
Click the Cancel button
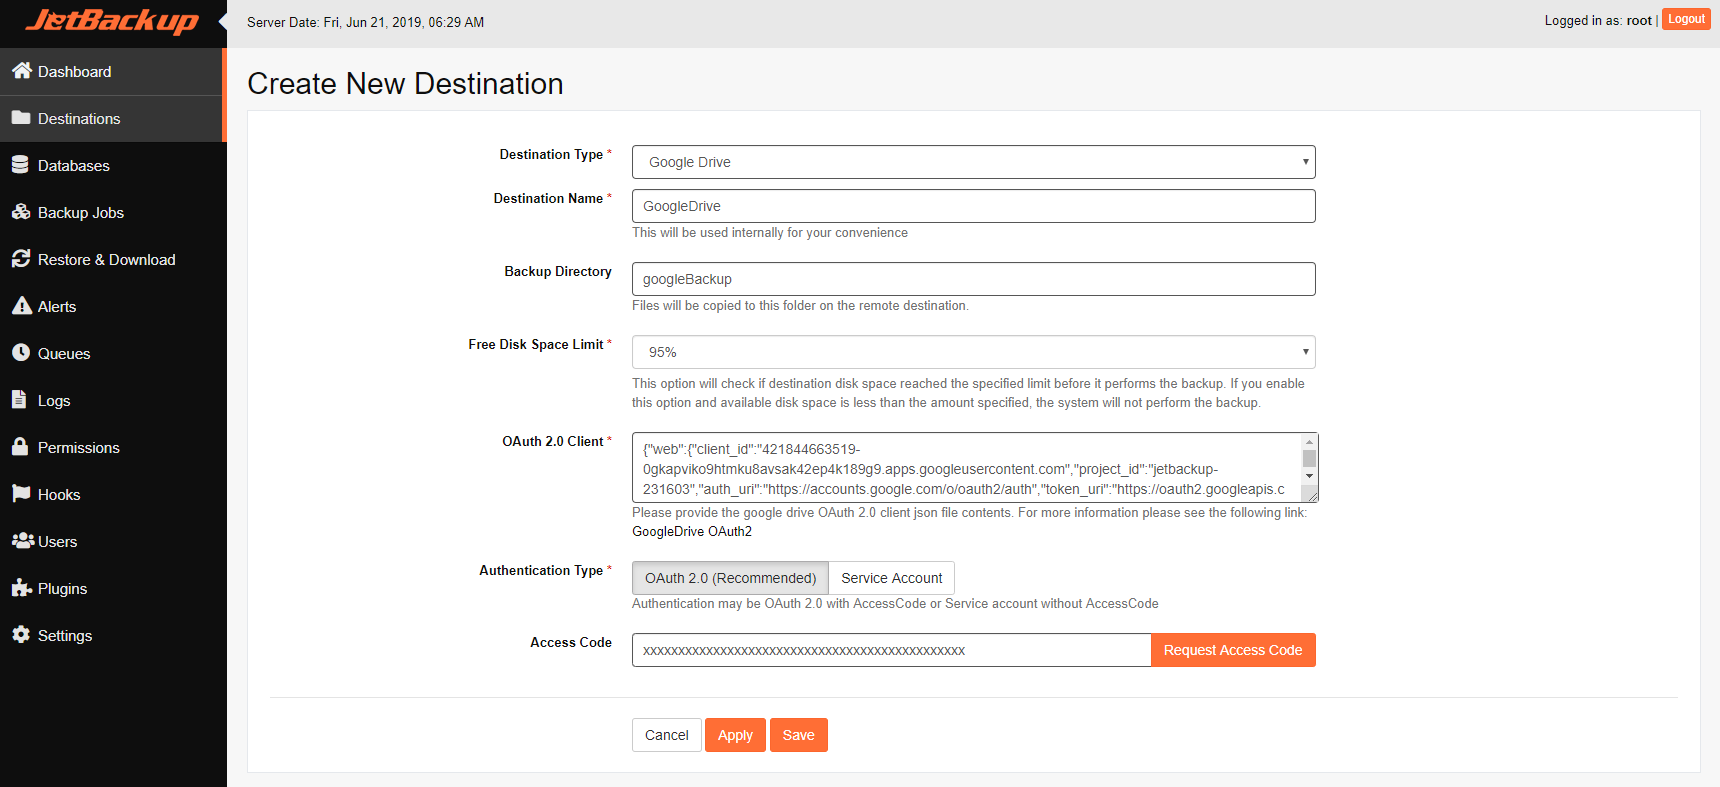[667, 735]
